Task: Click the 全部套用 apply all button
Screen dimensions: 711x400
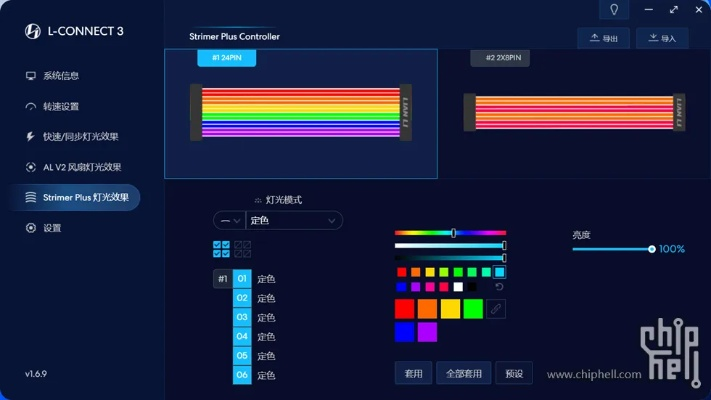Action: (463, 373)
